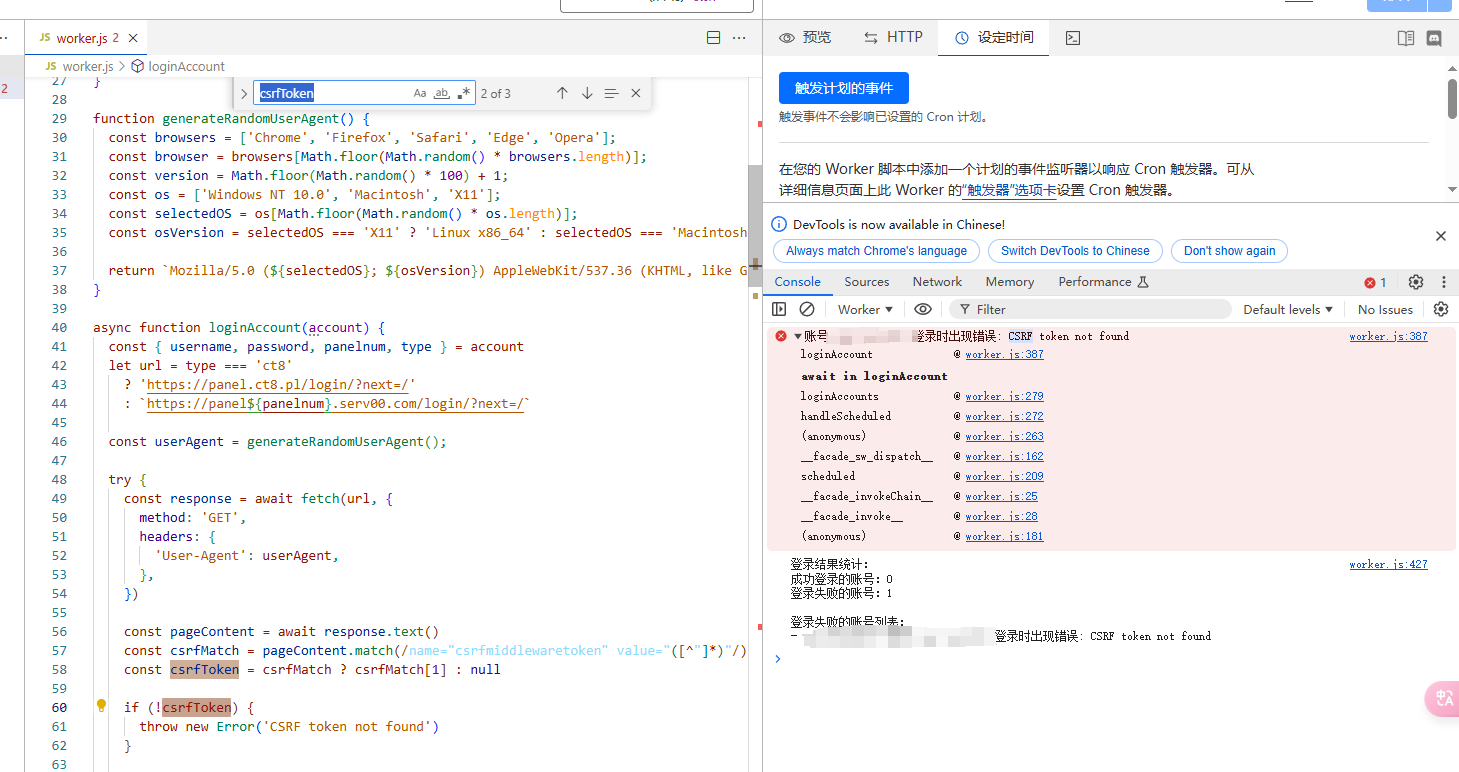Open the Default levels dropdown
The width and height of the screenshot is (1459, 772).
[x=1288, y=309]
